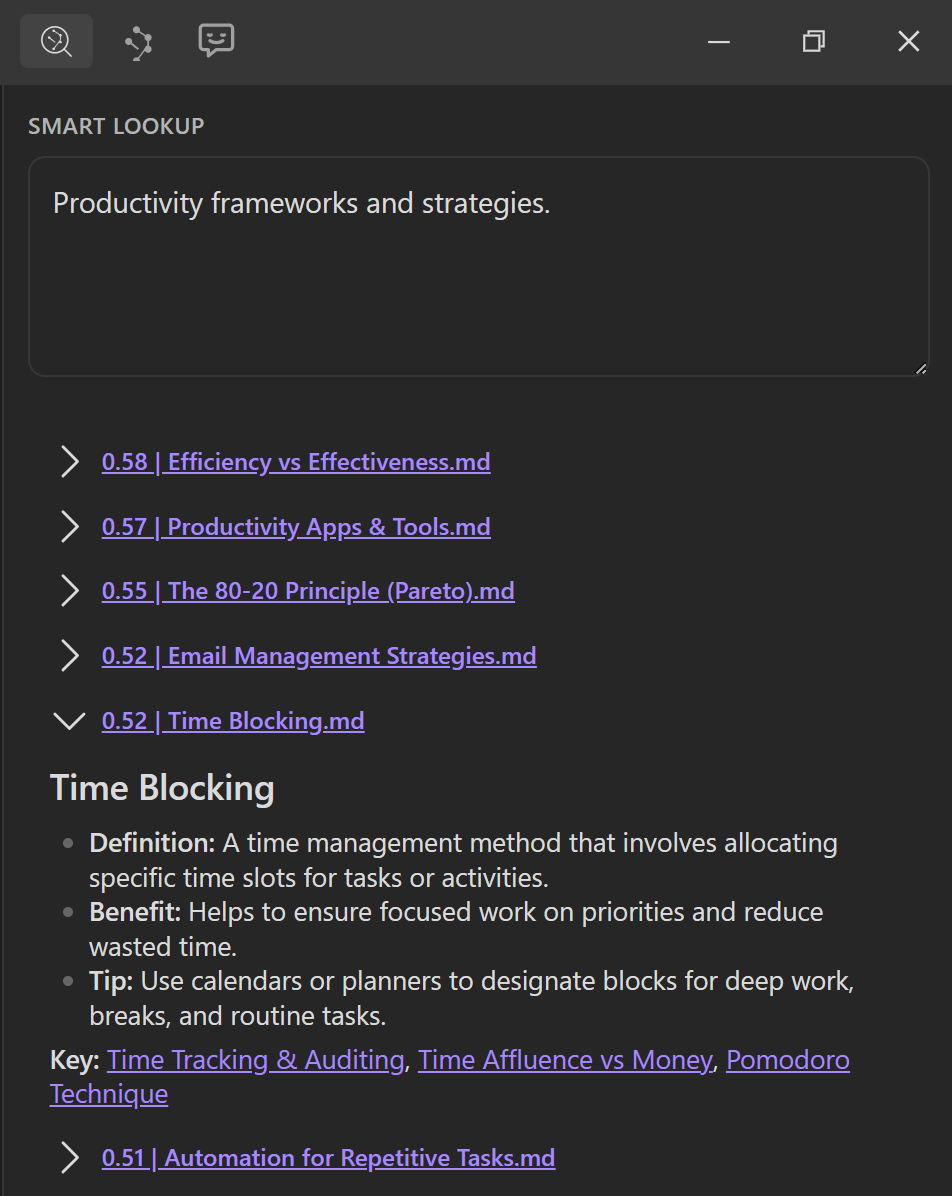Expand the Email Management Strategies result
The width and height of the screenshot is (952, 1196).
coord(69,656)
